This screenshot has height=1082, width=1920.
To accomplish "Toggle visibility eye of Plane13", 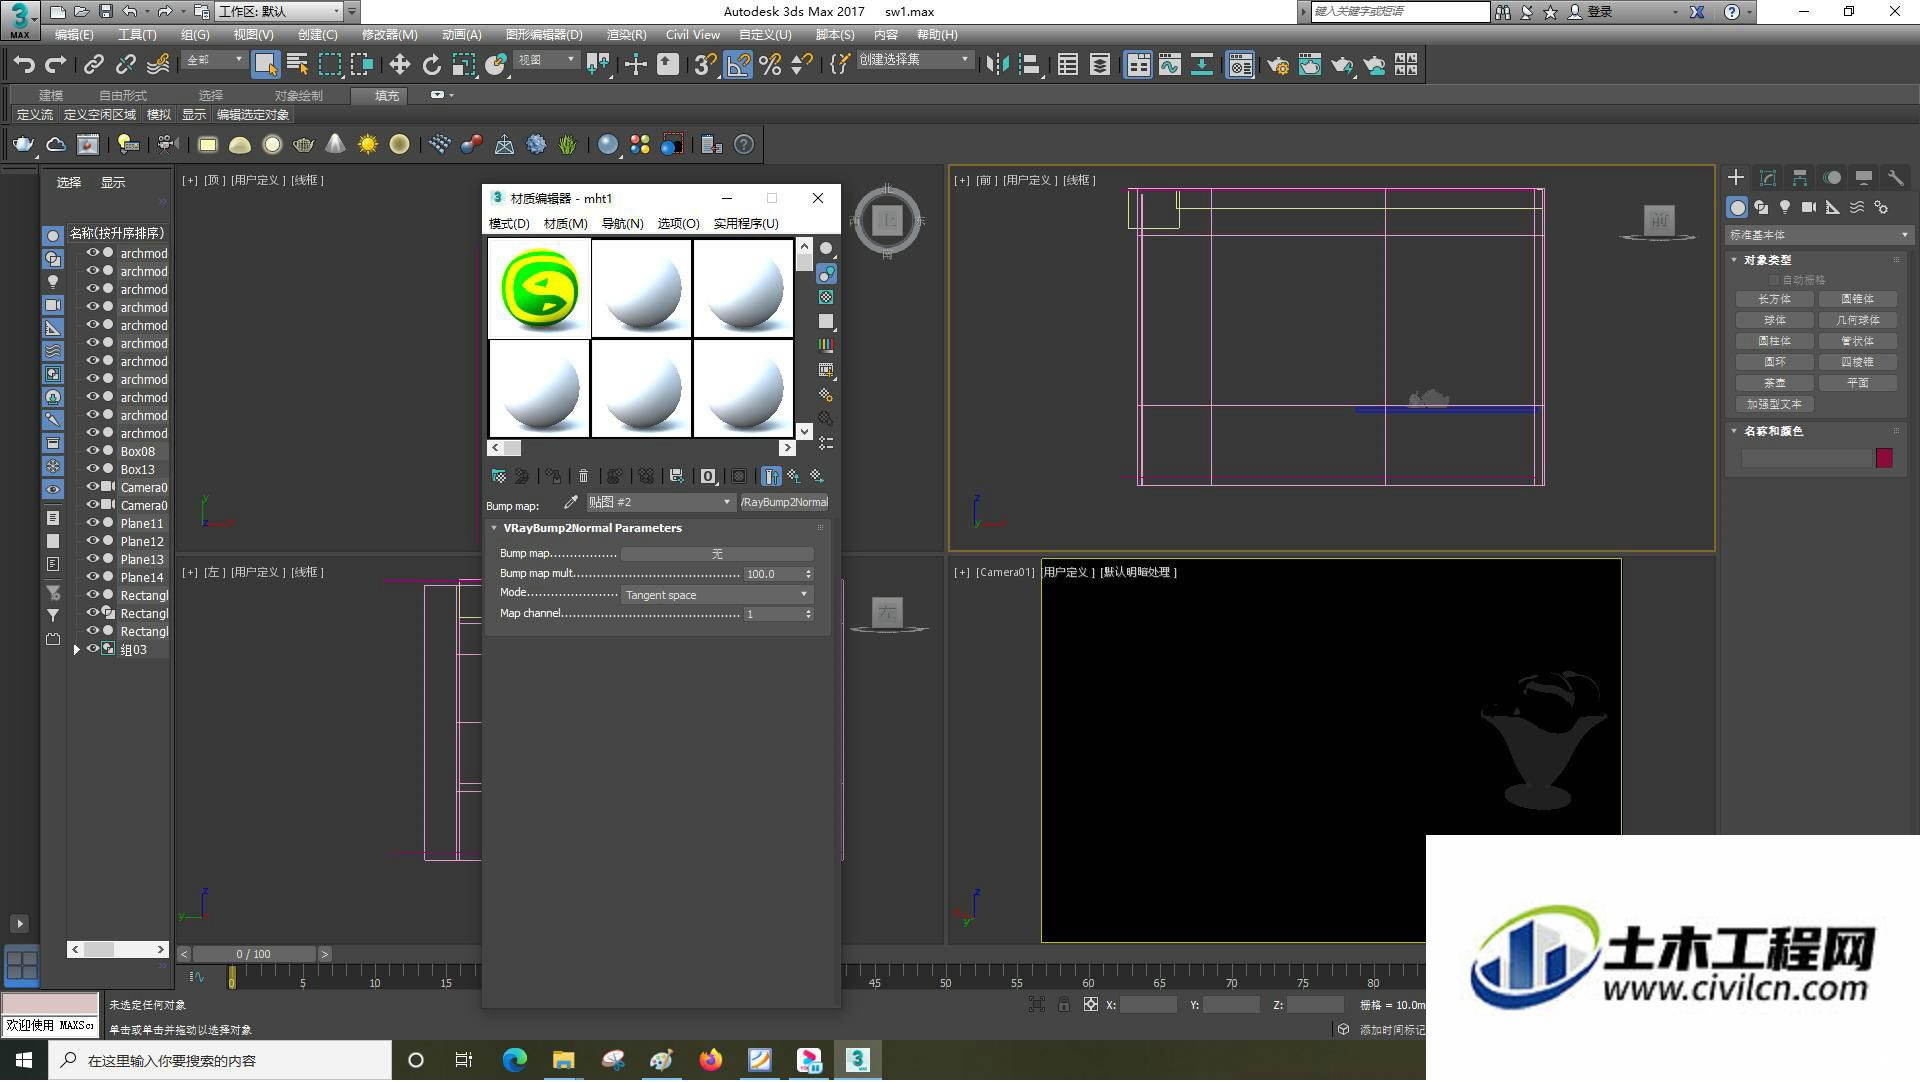I will tap(93, 560).
